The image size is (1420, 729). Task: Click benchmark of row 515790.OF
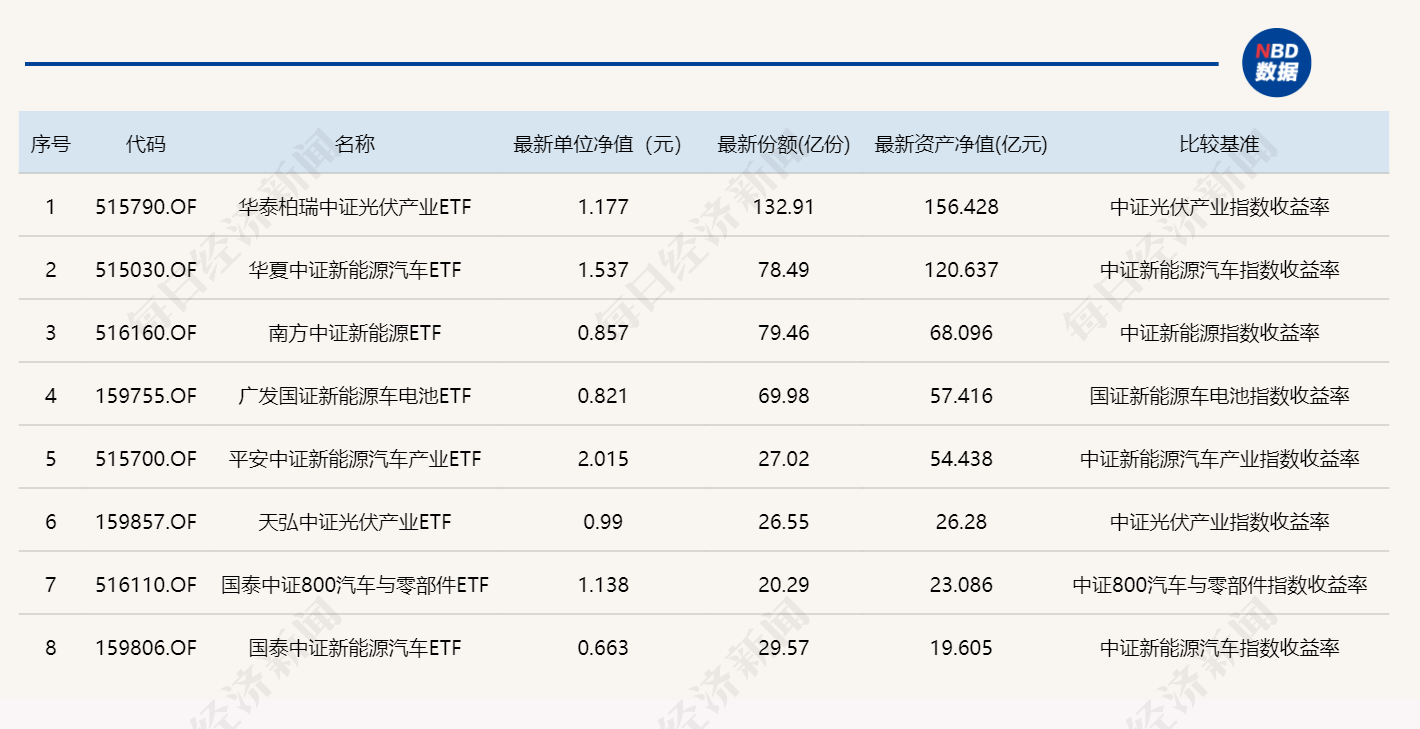1219,207
